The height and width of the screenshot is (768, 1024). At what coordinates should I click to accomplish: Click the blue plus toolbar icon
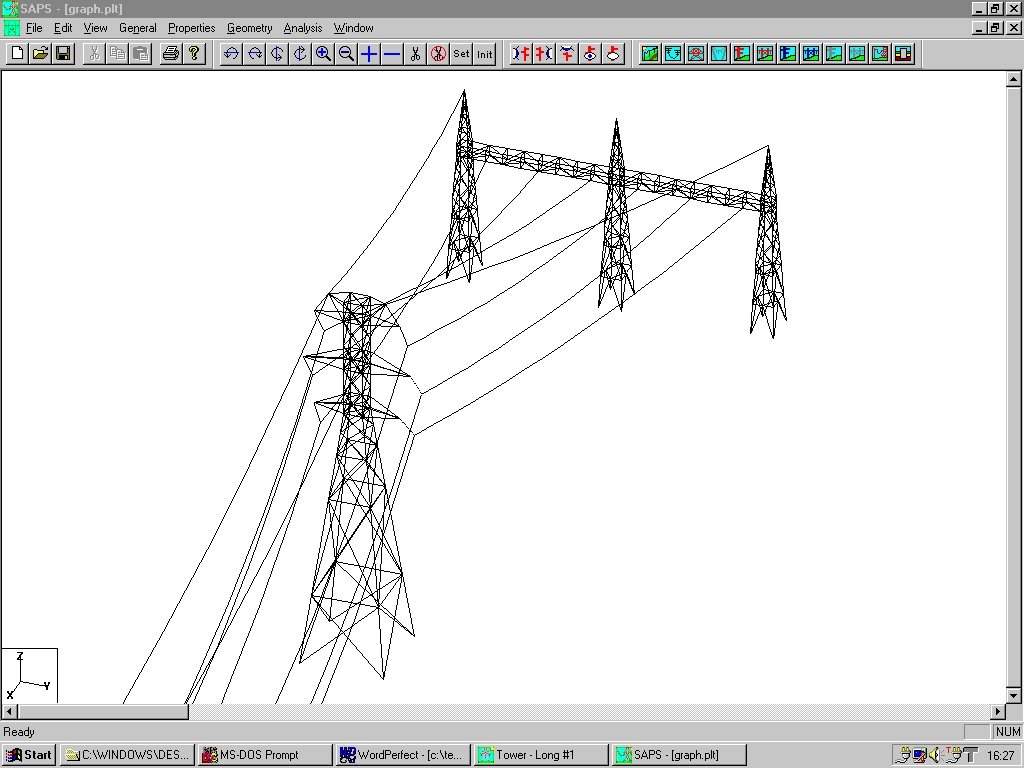click(x=369, y=54)
